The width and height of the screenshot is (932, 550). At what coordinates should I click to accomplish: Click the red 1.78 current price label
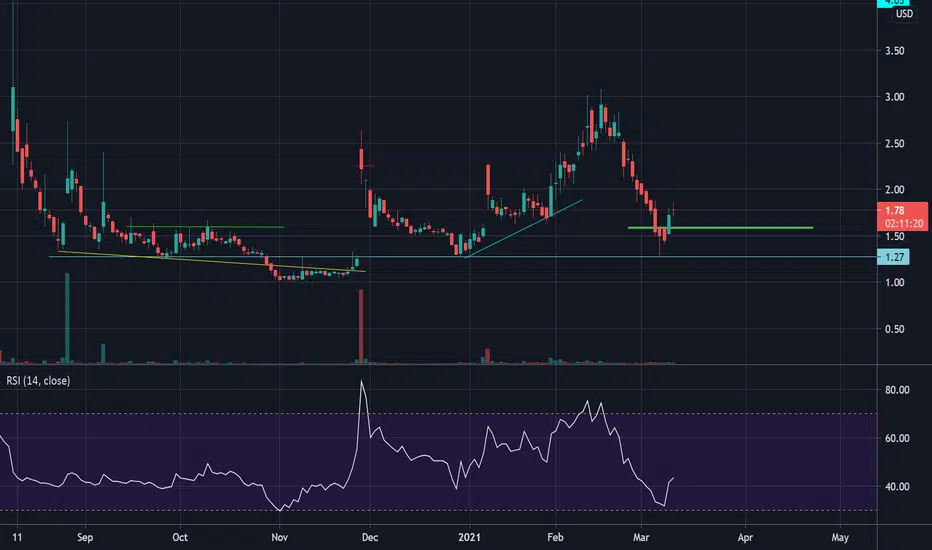[x=895, y=210]
